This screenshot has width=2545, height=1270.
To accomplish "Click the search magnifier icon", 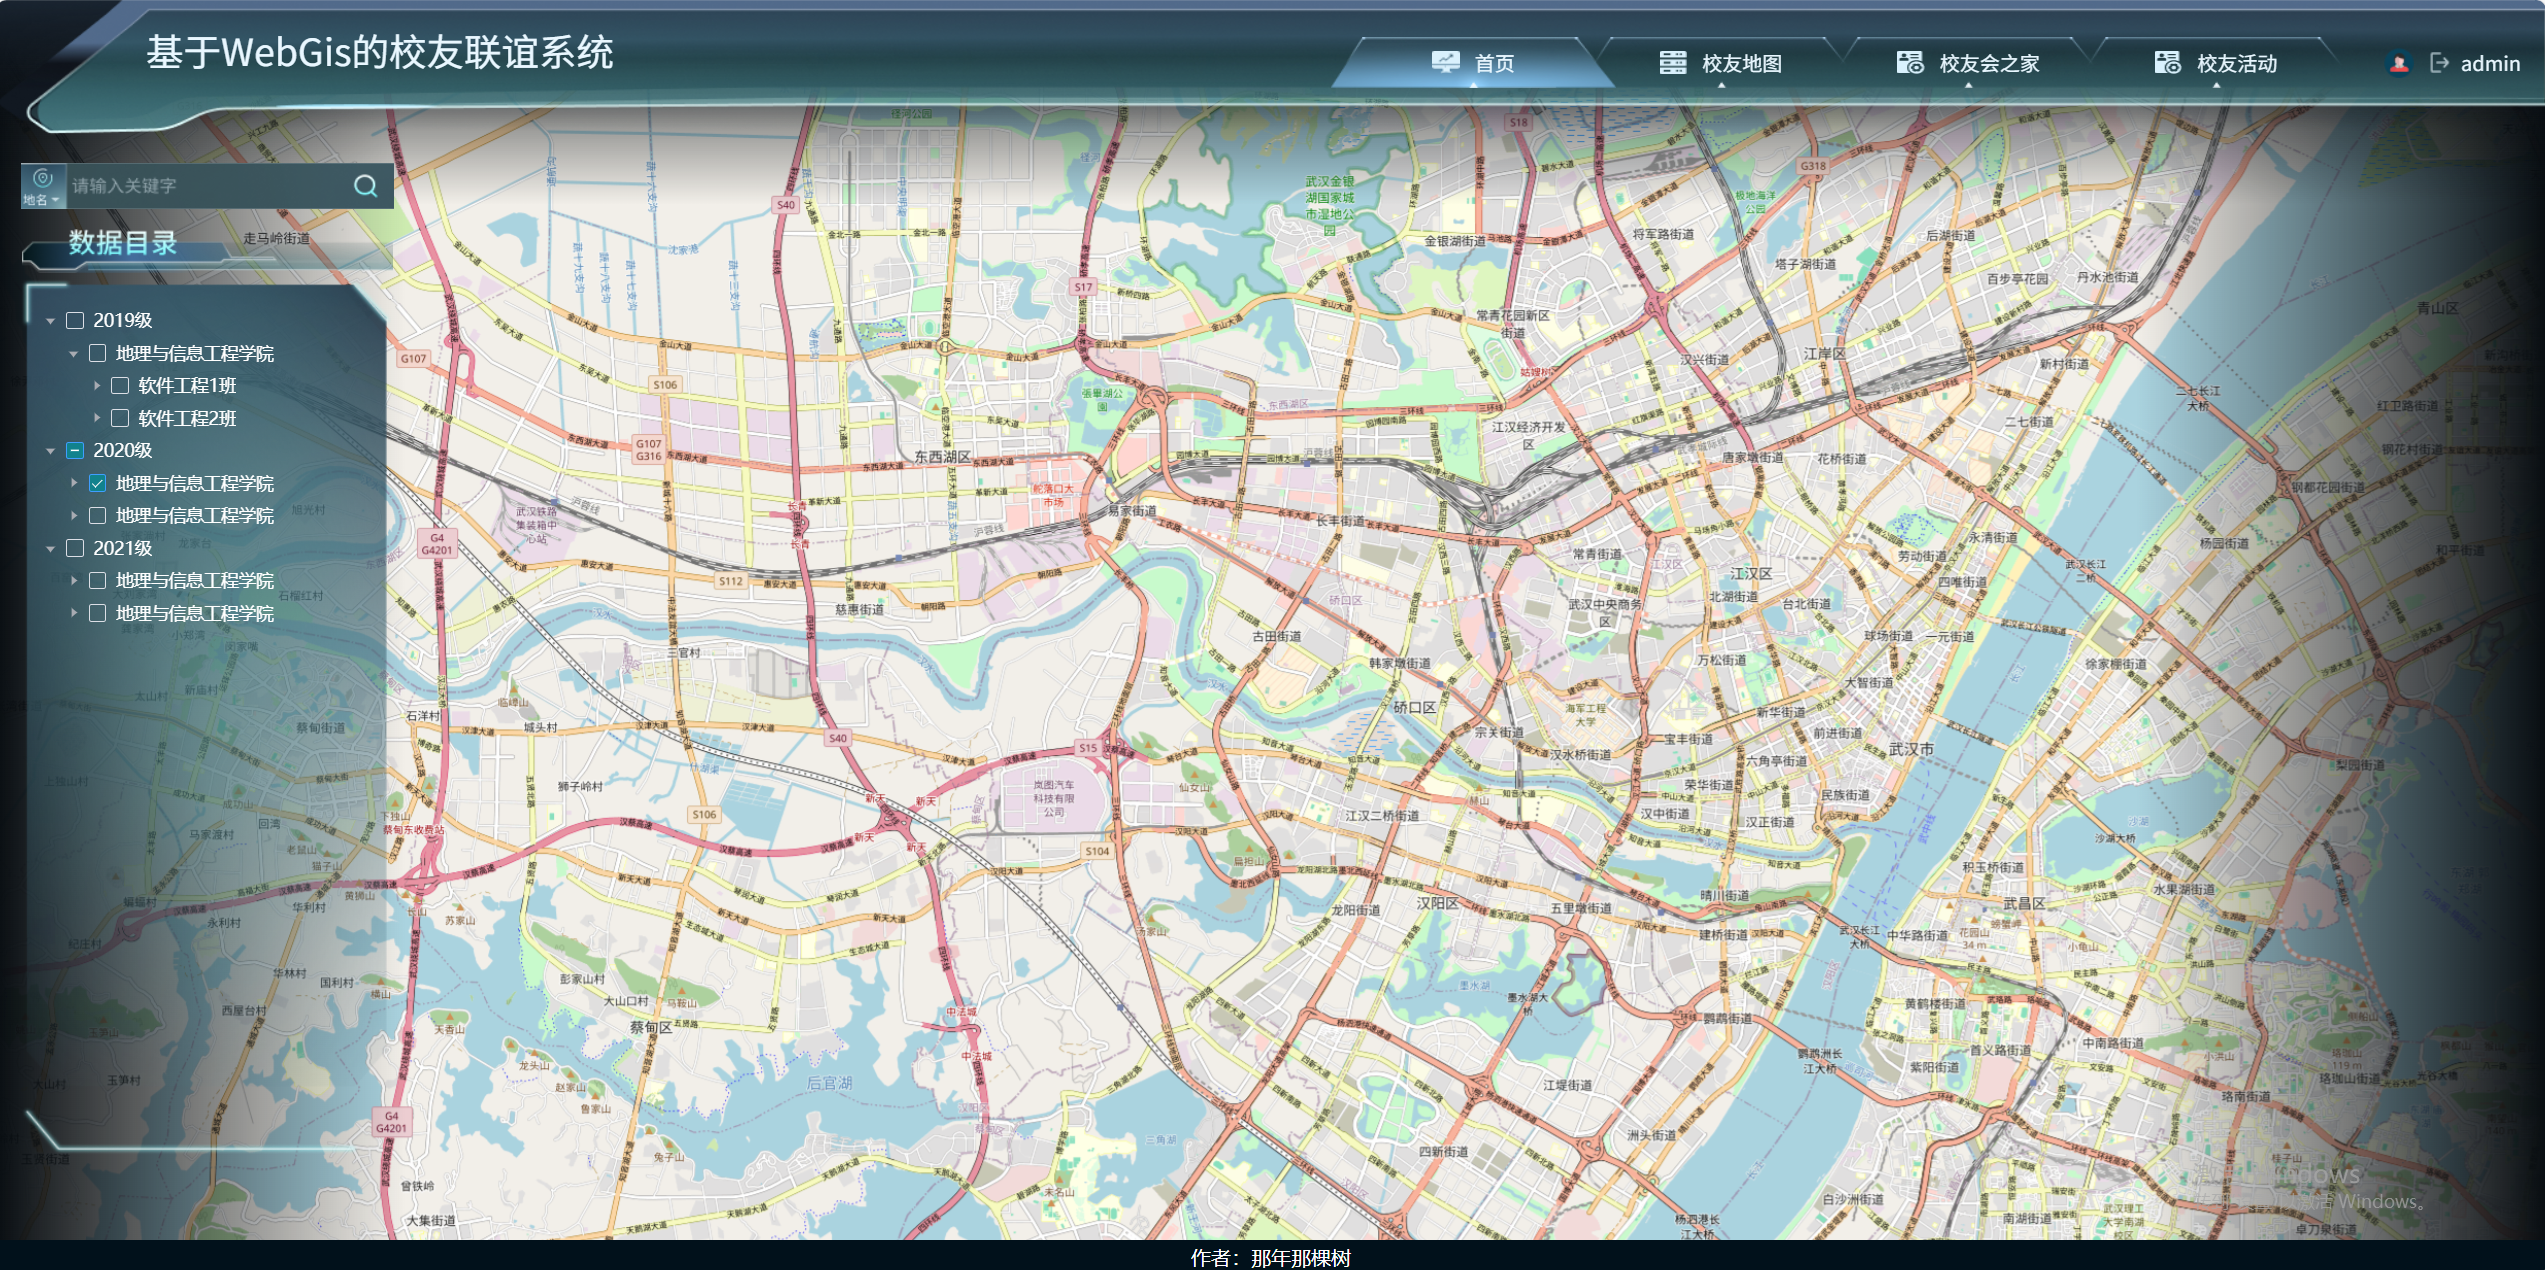I will (x=366, y=186).
